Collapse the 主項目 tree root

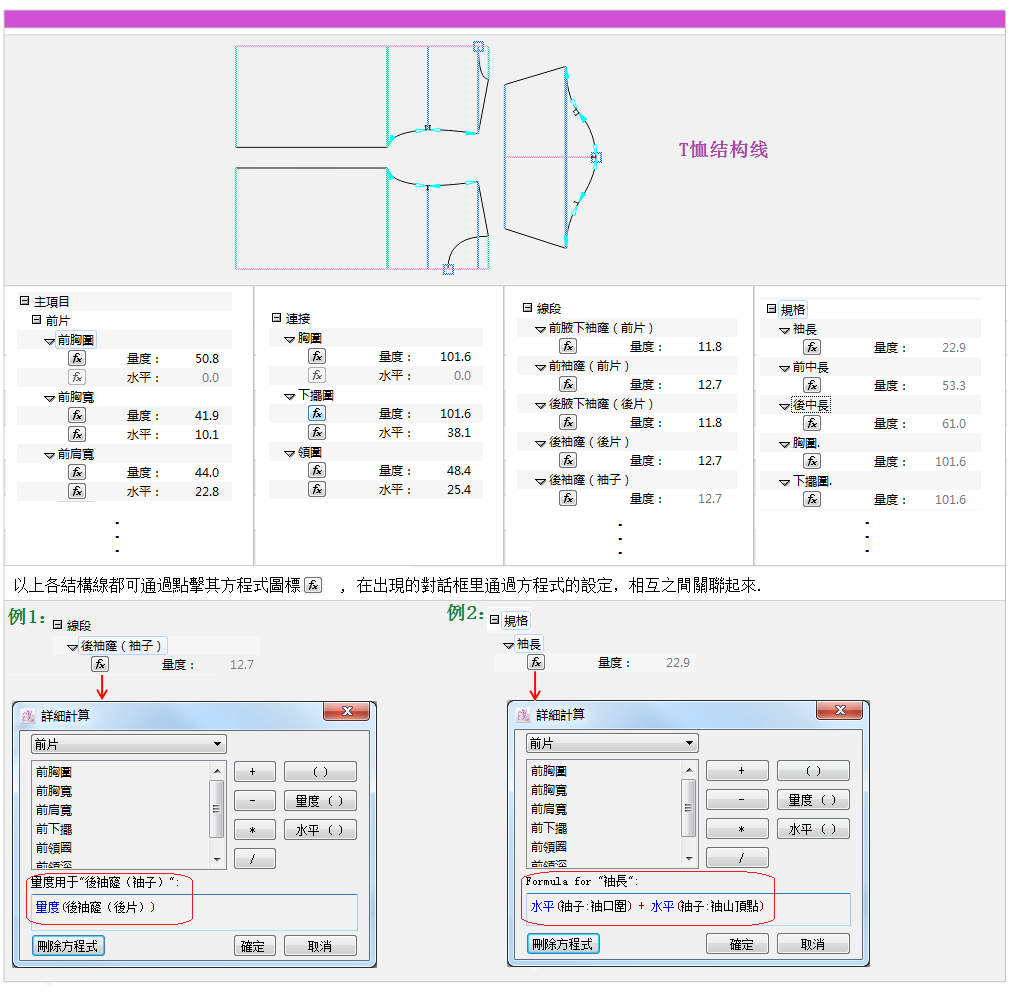(25, 300)
